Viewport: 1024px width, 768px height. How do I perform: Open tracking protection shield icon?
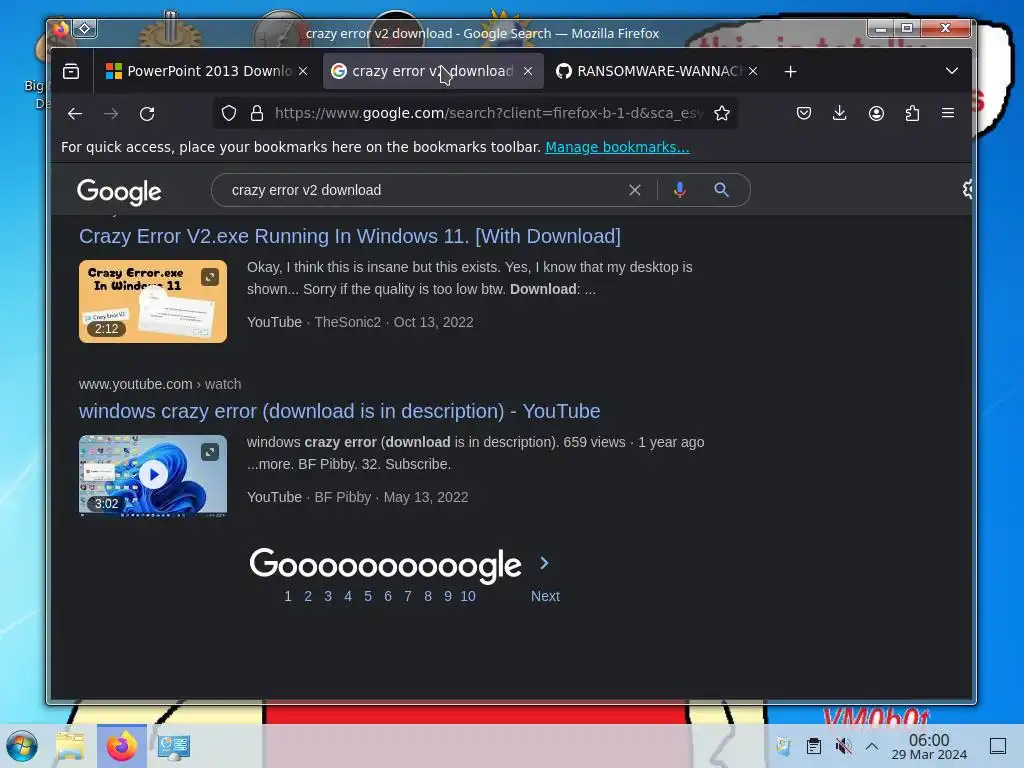coord(229,114)
